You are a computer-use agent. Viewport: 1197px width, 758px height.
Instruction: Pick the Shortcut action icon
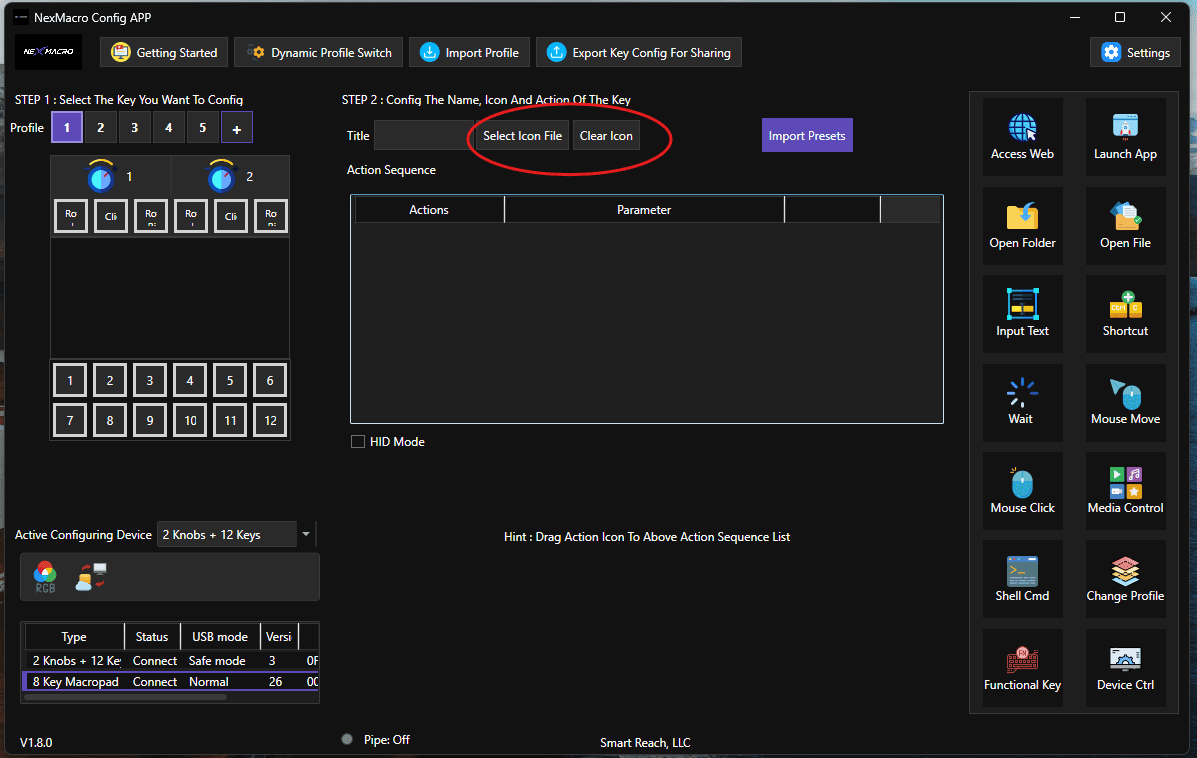coord(1125,314)
